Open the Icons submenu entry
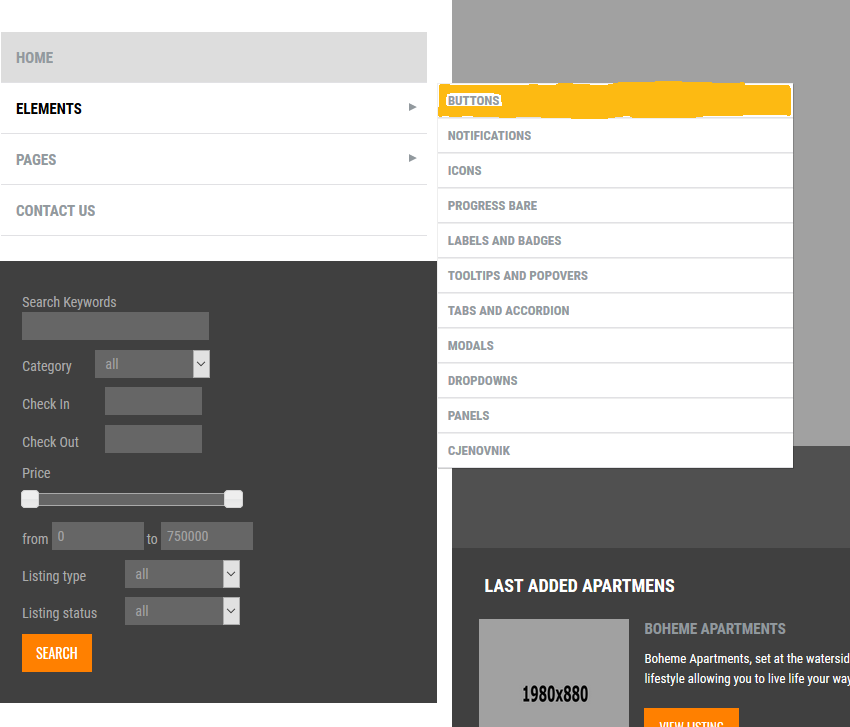850x727 pixels. 465,171
